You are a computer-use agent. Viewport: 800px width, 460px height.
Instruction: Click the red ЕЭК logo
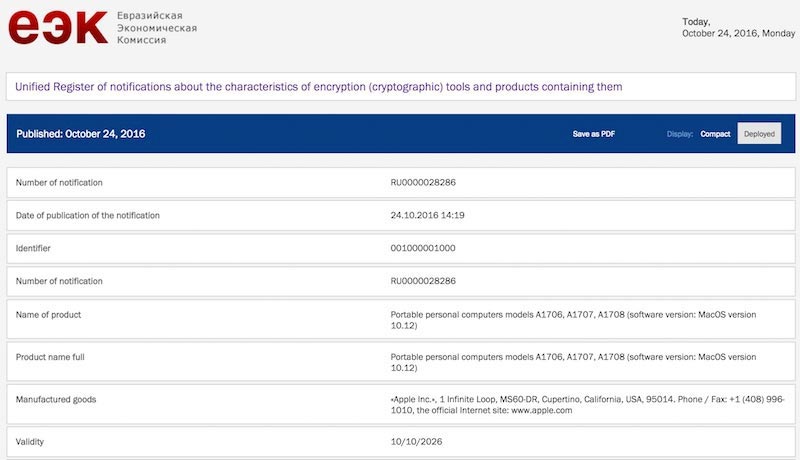58,27
